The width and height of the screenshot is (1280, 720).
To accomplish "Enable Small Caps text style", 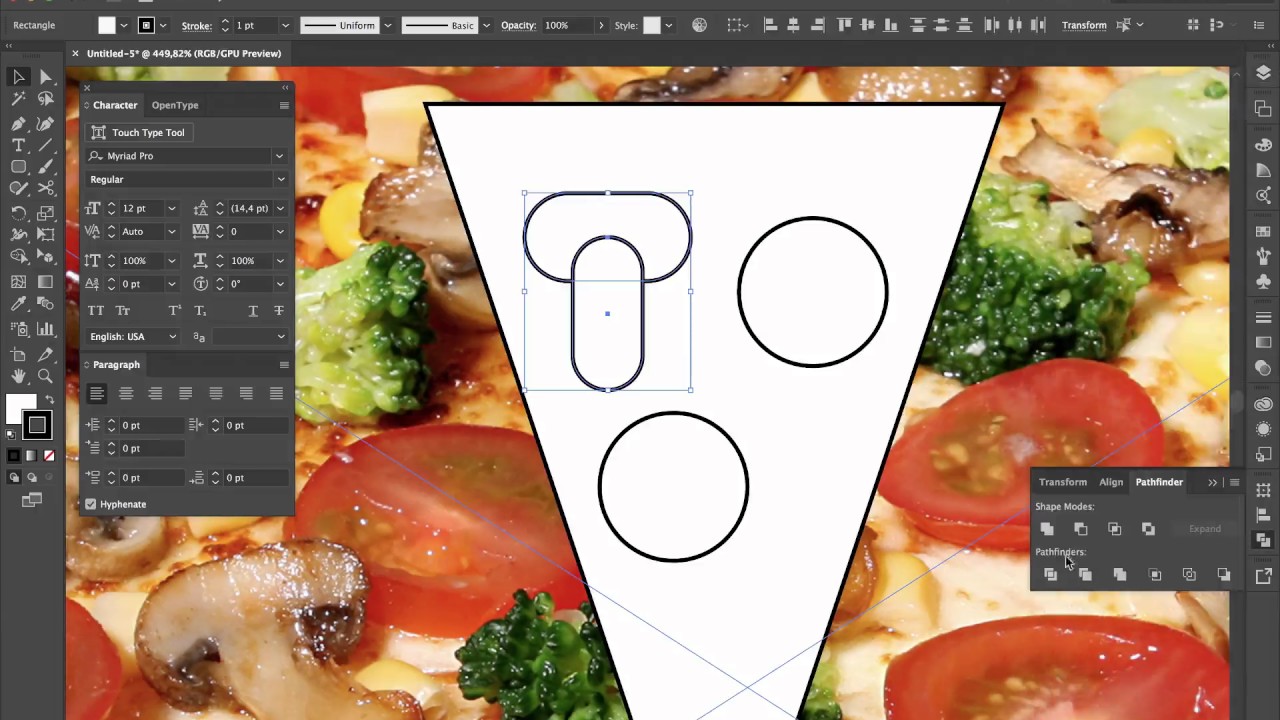I will point(123,311).
